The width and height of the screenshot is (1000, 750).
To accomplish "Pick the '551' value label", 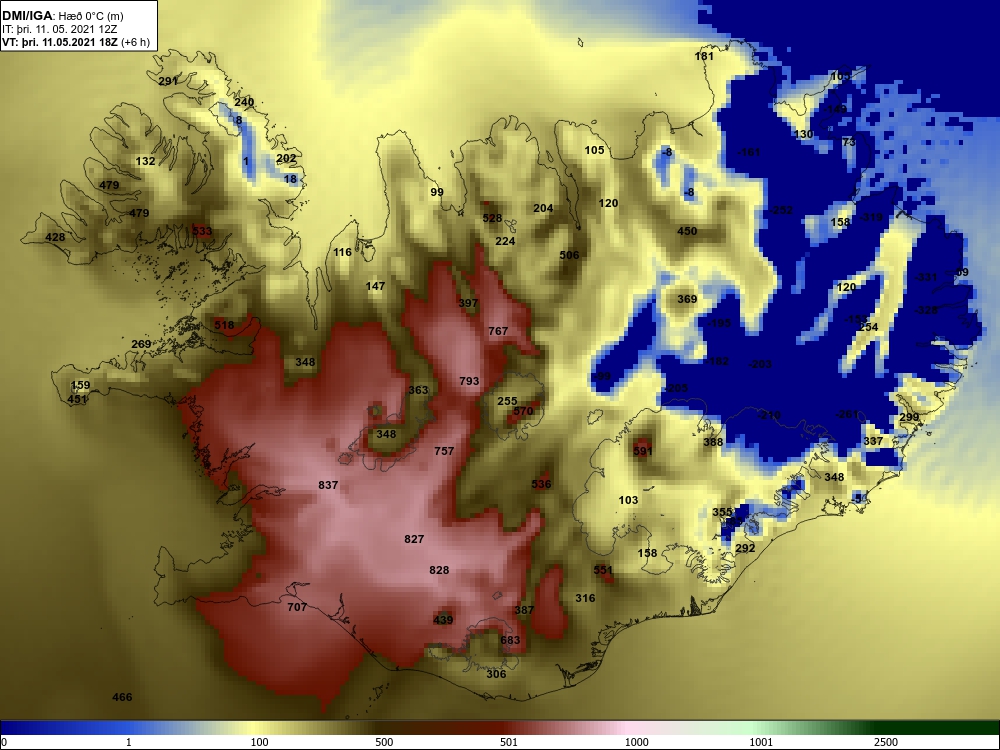I will click(603, 571).
